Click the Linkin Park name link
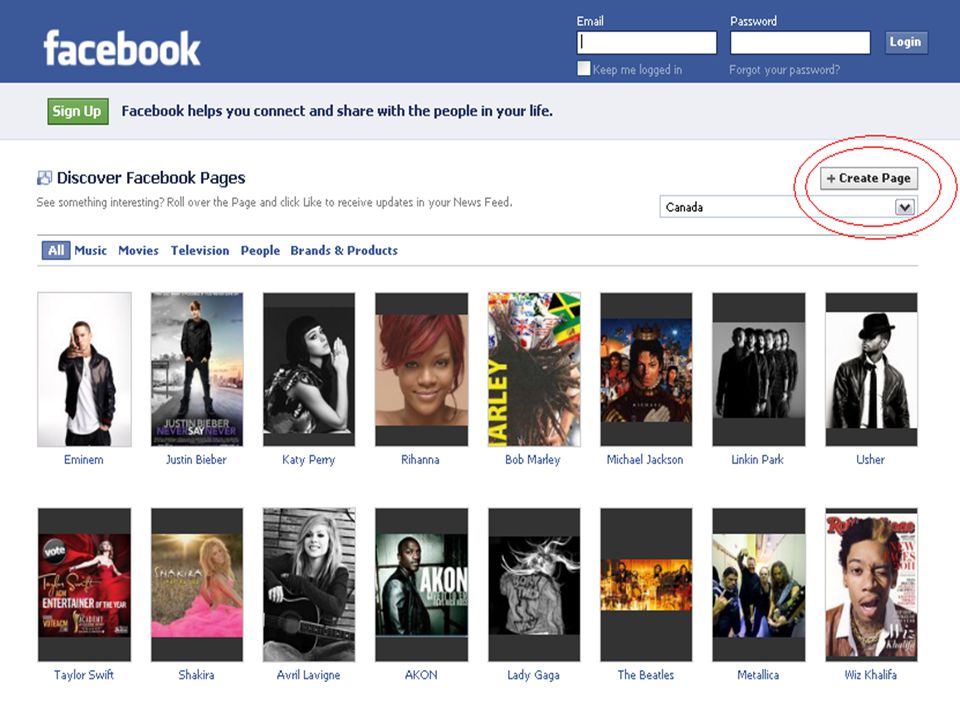 (757, 460)
